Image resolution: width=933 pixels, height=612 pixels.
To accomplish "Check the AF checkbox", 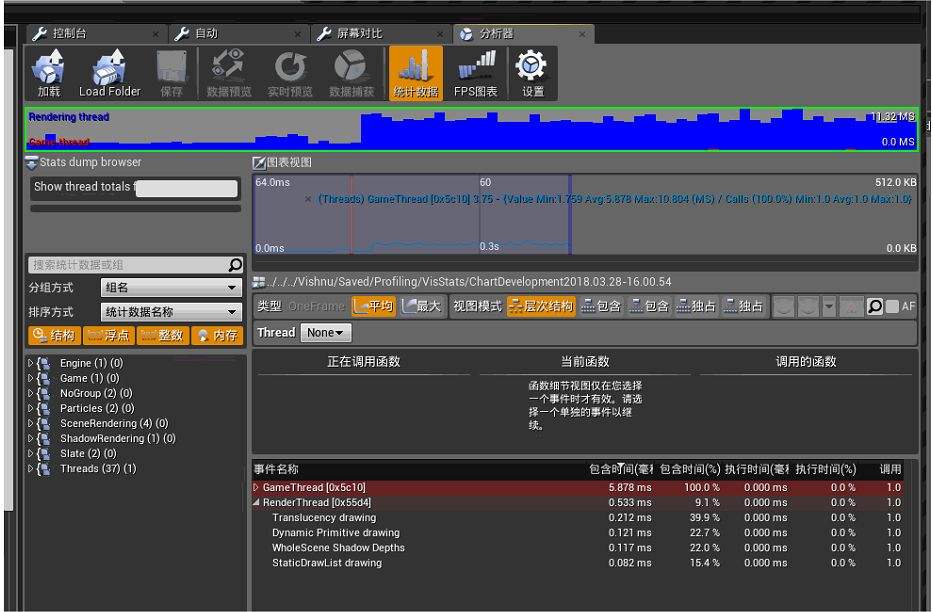I will pos(892,306).
